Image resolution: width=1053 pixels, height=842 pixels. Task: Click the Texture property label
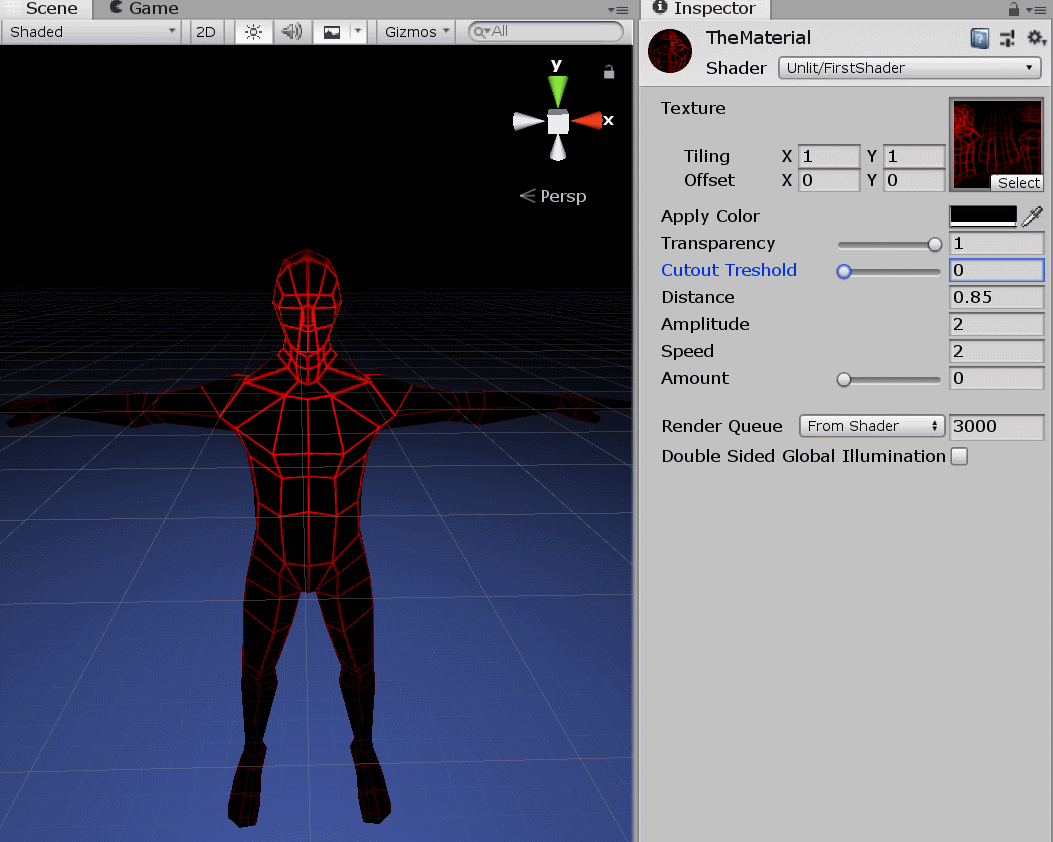(693, 108)
